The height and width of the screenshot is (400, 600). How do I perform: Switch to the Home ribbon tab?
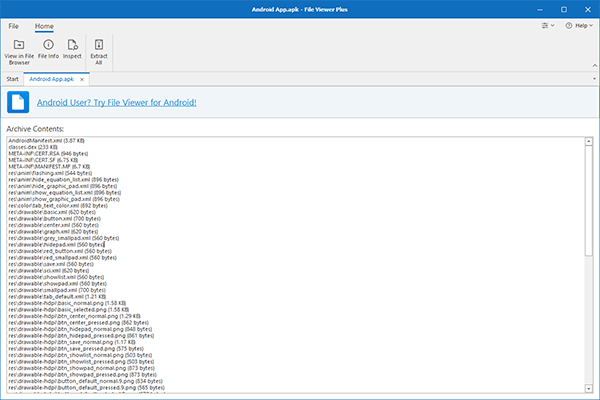click(44, 26)
